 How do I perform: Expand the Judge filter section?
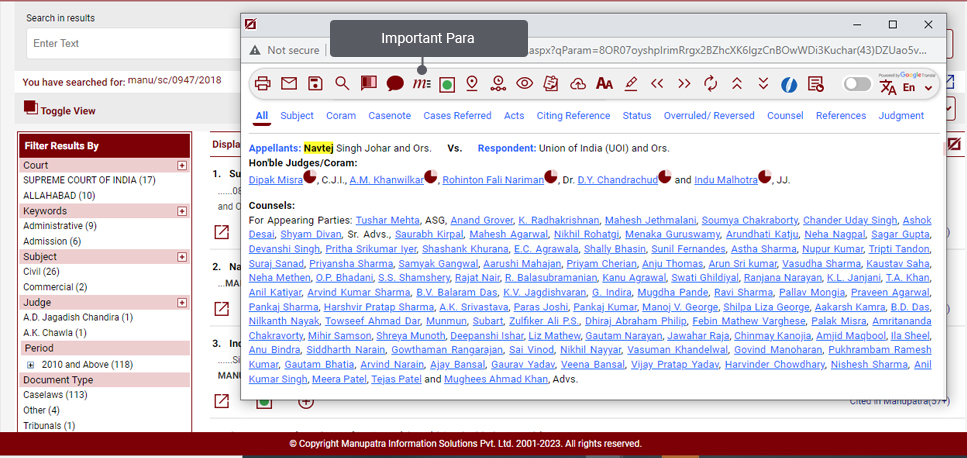182,303
